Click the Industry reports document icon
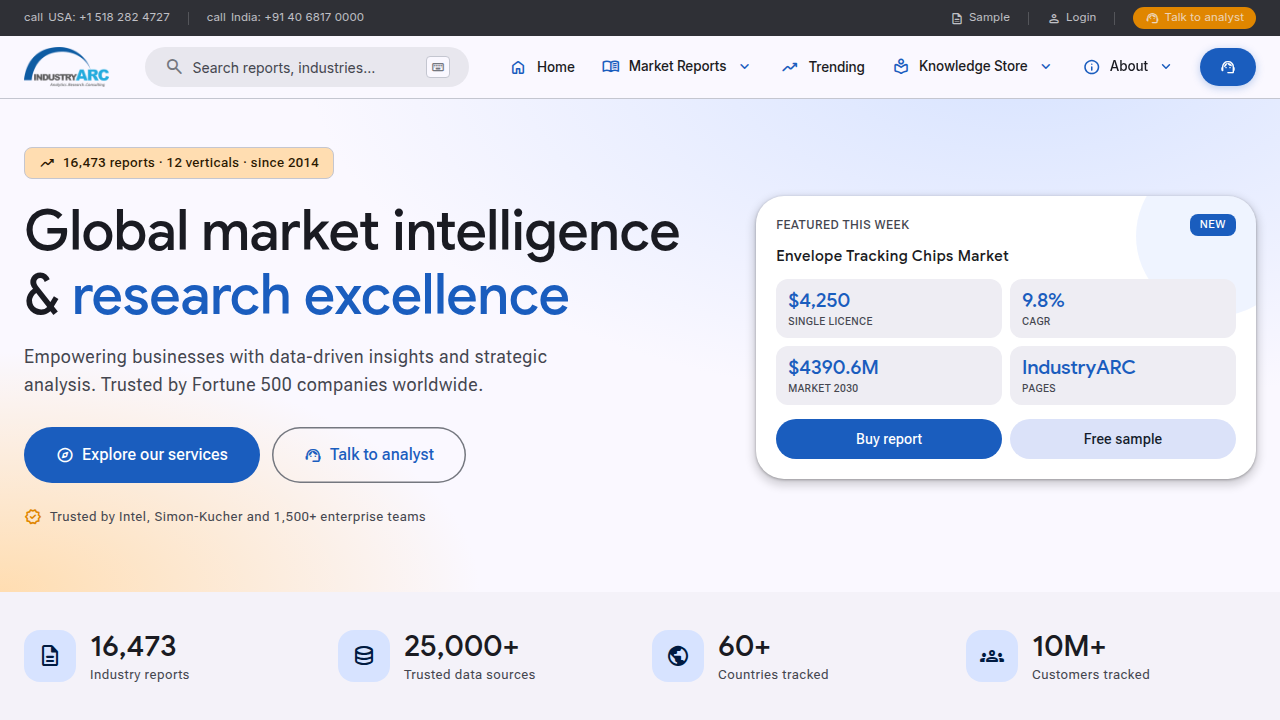Image resolution: width=1280 pixels, height=720 pixels. (x=50, y=656)
